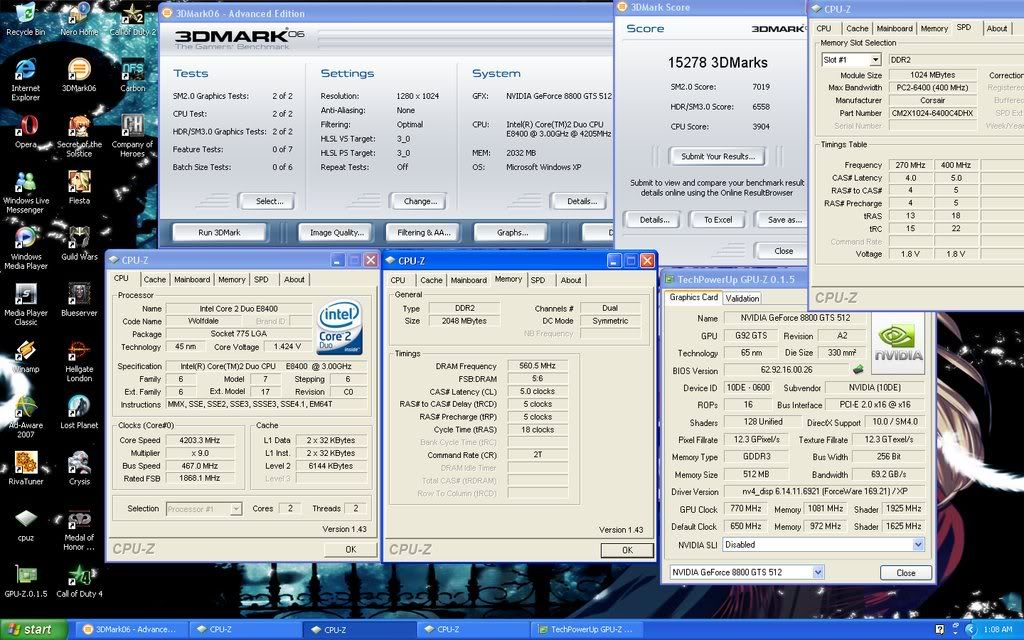Open the About tab in CPU-Z SPD window

coord(997,28)
